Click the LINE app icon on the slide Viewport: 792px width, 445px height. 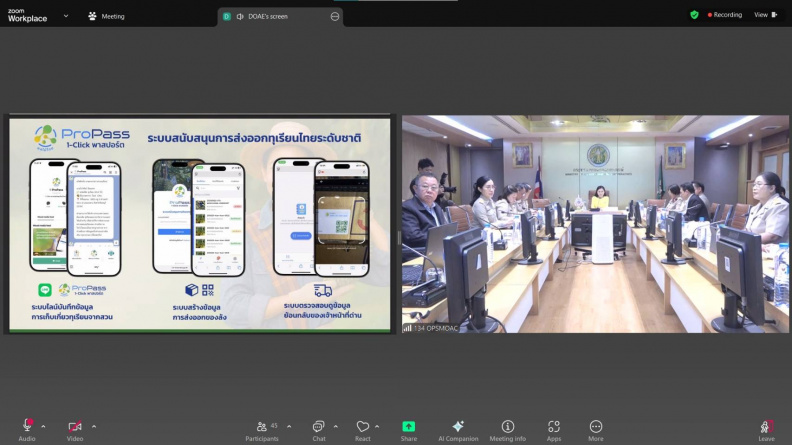point(45,290)
